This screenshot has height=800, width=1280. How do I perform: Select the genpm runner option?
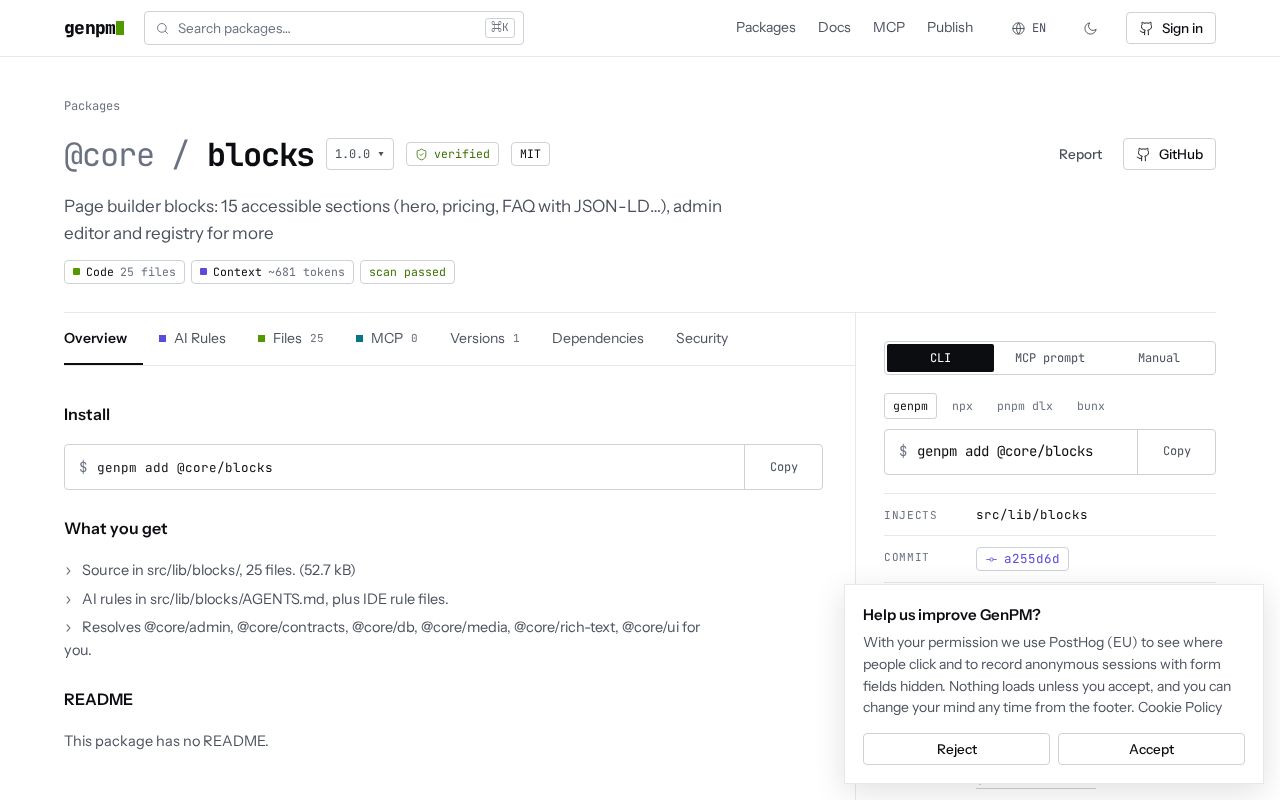pos(910,406)
